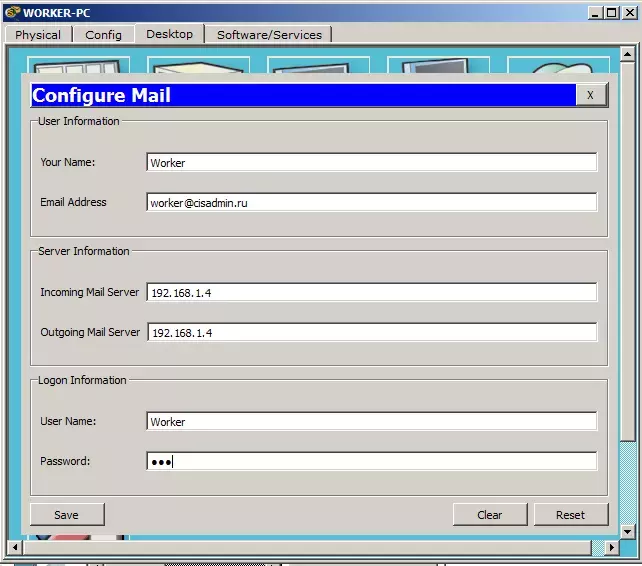Select the Desktop tab

(x=170, y=34)
